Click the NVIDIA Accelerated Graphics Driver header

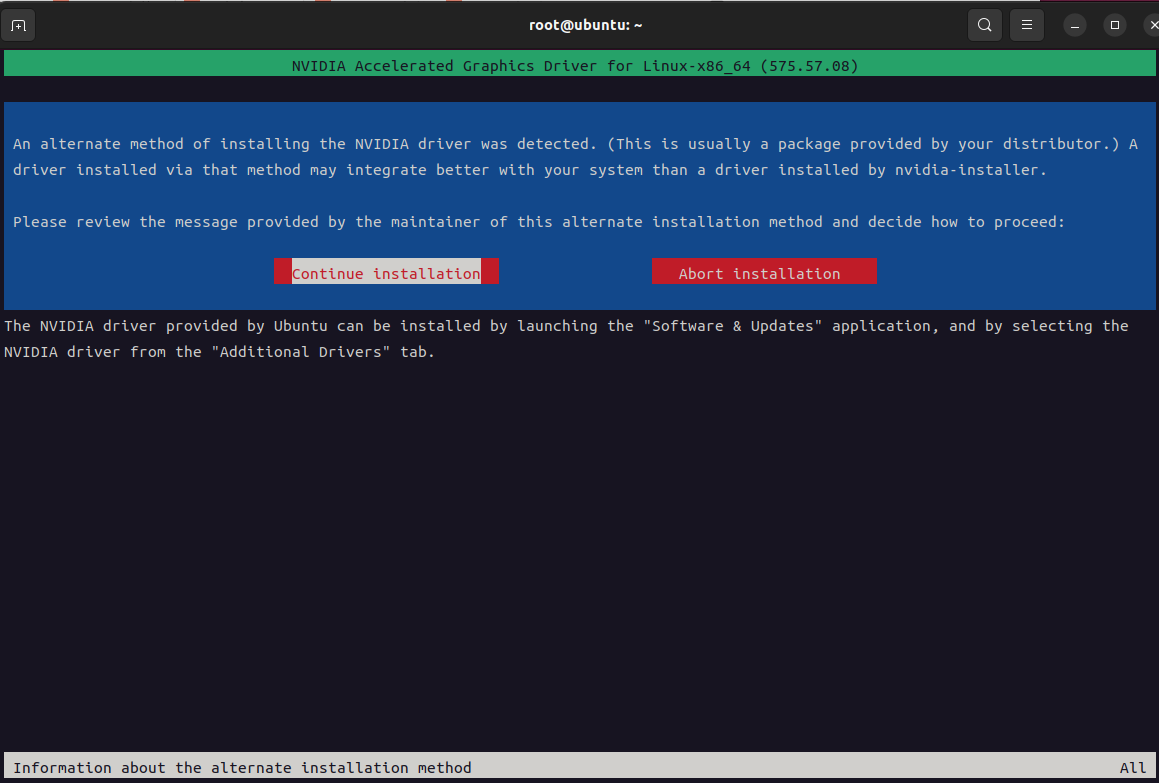tap(575, 66)
